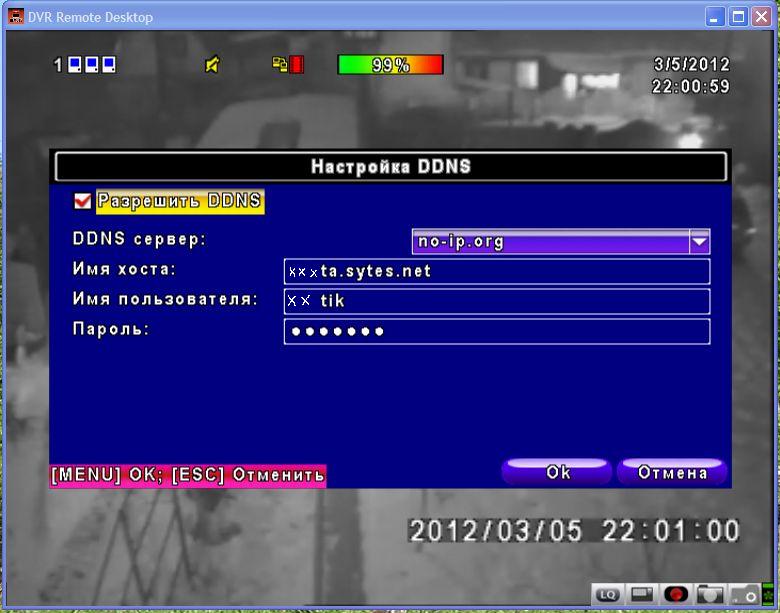Maximize the DVR Remote Desktop window
780x613 pixels.
(x=738, y=17)
